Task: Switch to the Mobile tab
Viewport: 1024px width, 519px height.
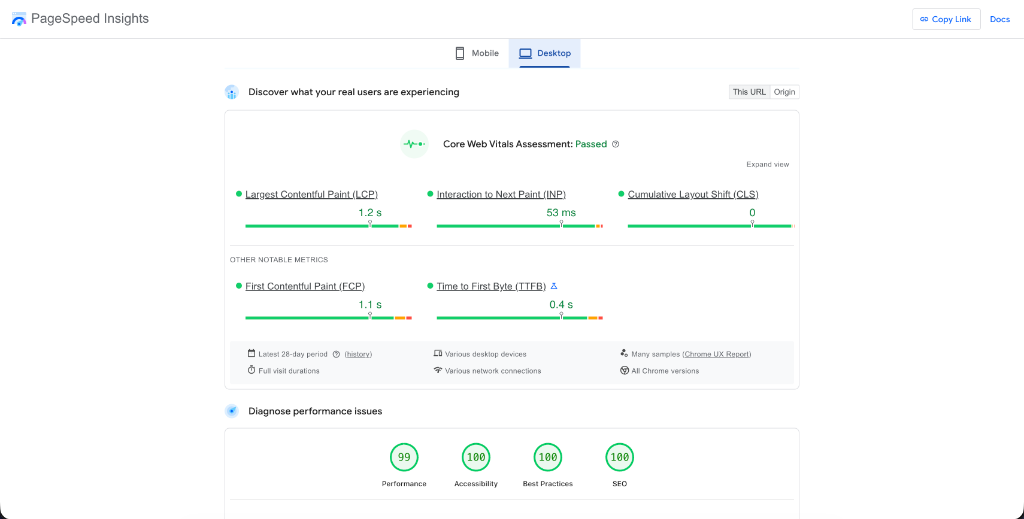Action: coord(477,54)
